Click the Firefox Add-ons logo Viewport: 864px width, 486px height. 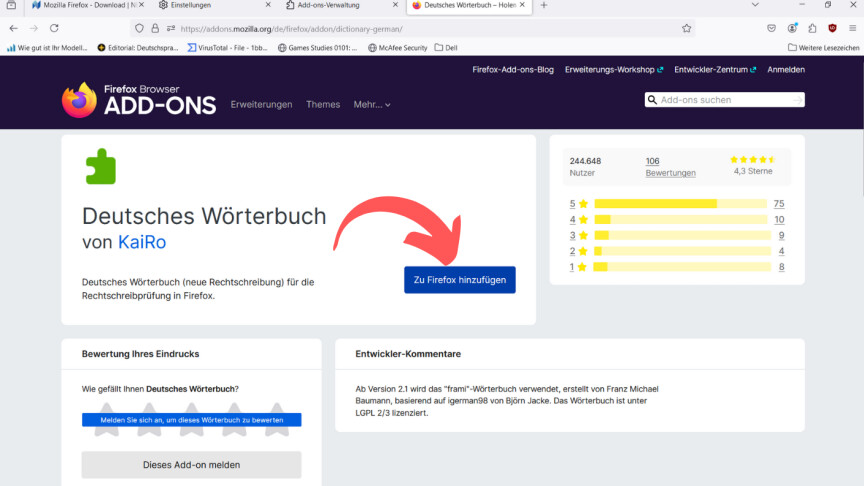pyautogui.click(x=139, y=100)
